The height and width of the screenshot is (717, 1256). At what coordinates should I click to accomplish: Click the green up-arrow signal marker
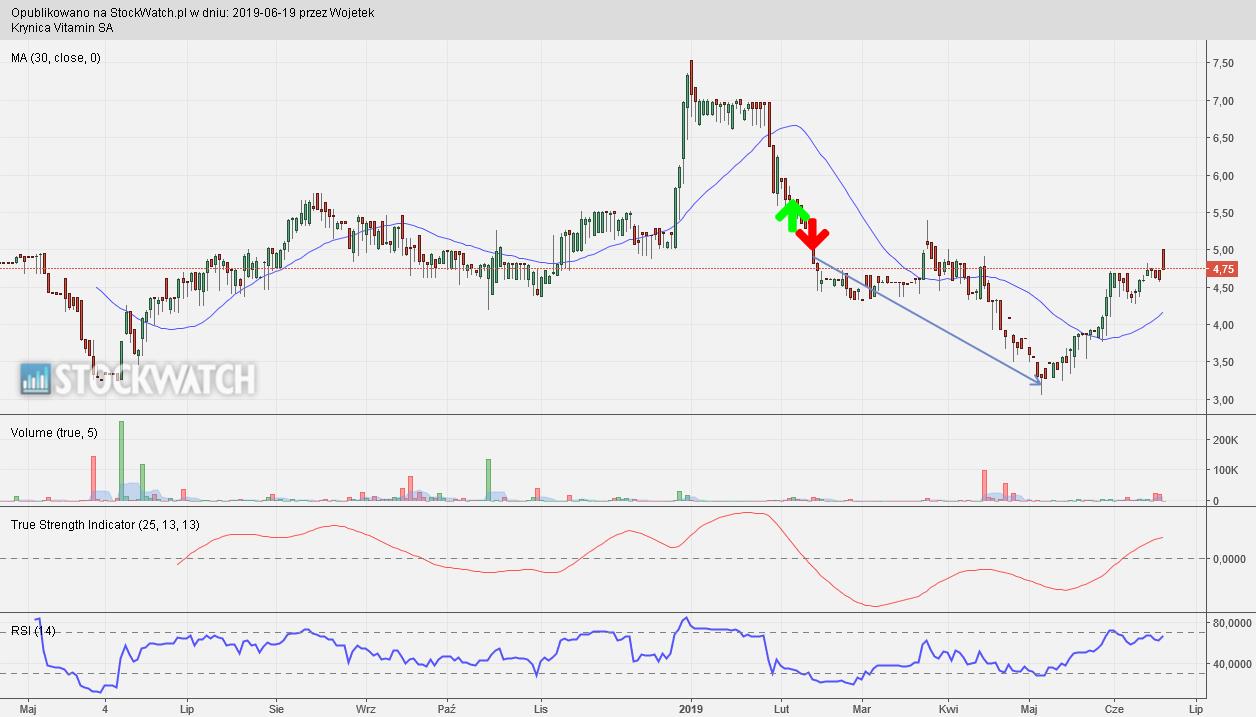click(792, 215)
